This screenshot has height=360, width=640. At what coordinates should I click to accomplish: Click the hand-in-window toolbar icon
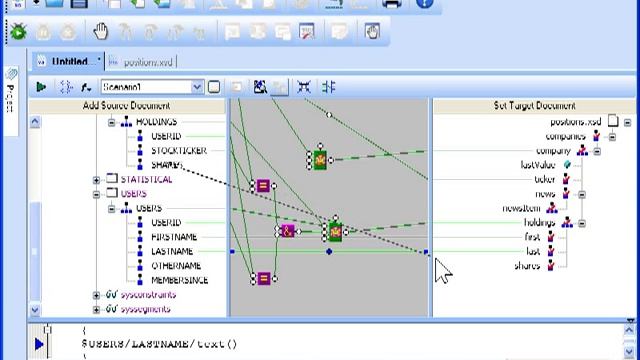[372, 31]
